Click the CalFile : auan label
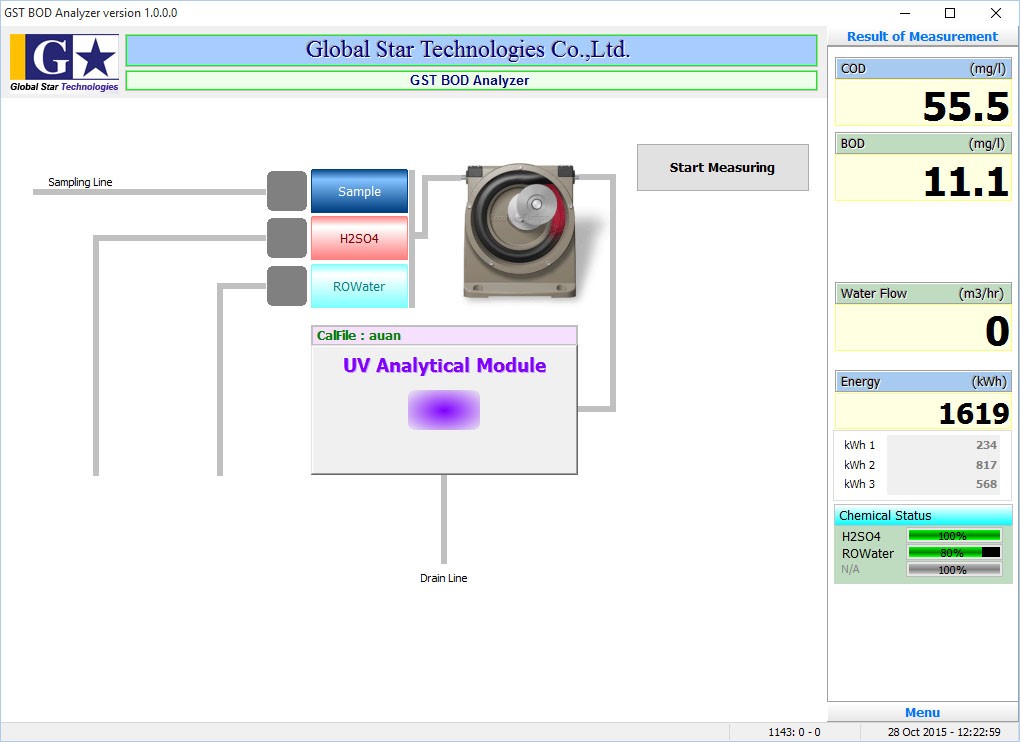 (x=358, y=336)
